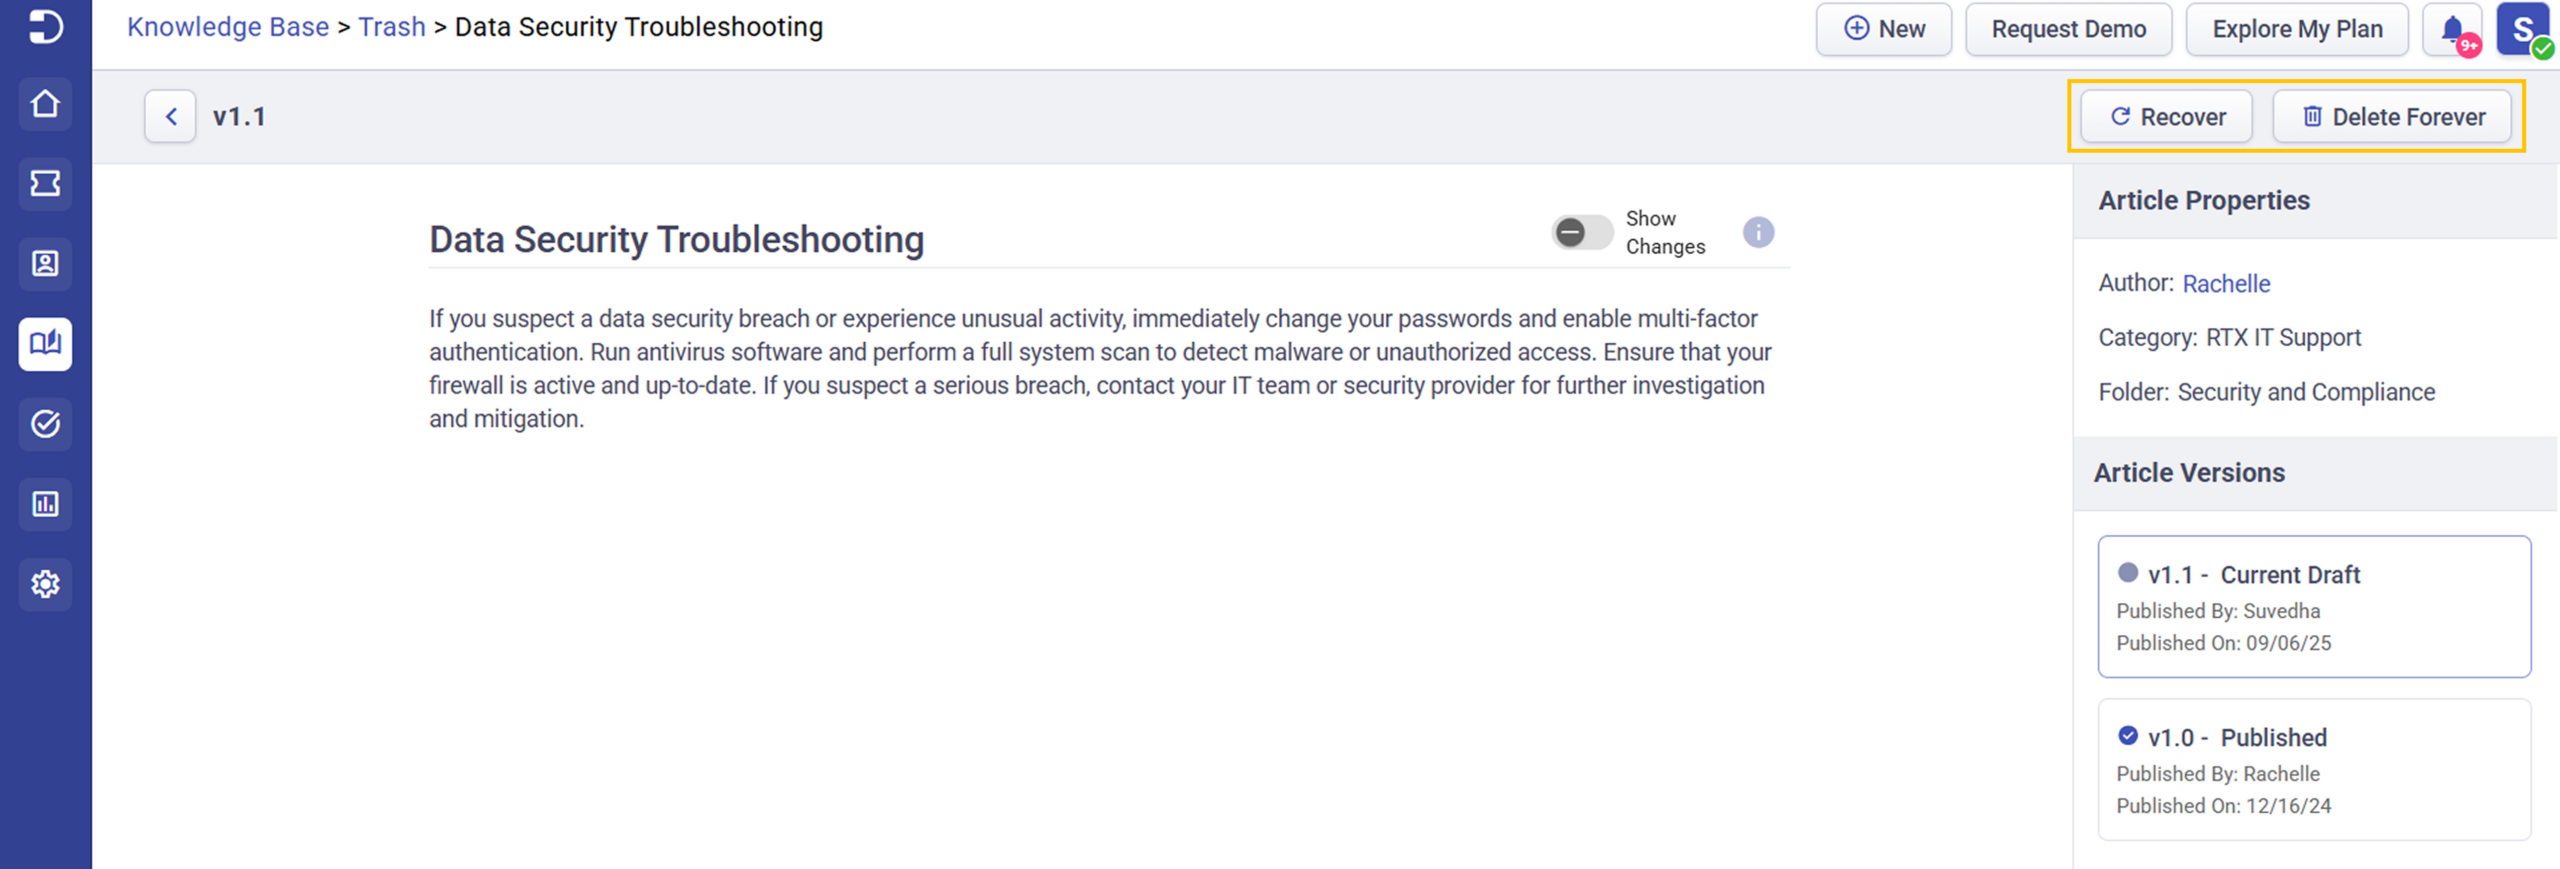Click the Knowledge Base breadcrumb link
This screenshot has height=869, width=2560.
(x=228, y=27)
